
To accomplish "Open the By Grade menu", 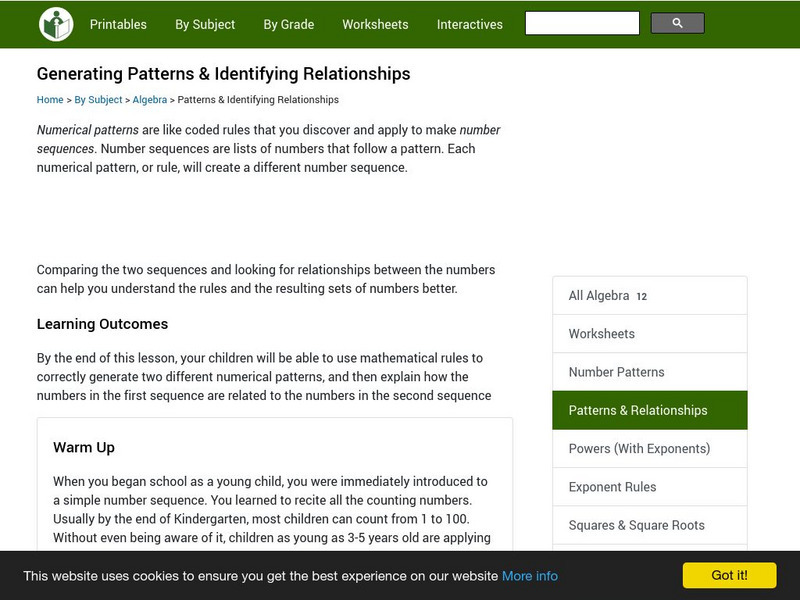I will point(289,24).
